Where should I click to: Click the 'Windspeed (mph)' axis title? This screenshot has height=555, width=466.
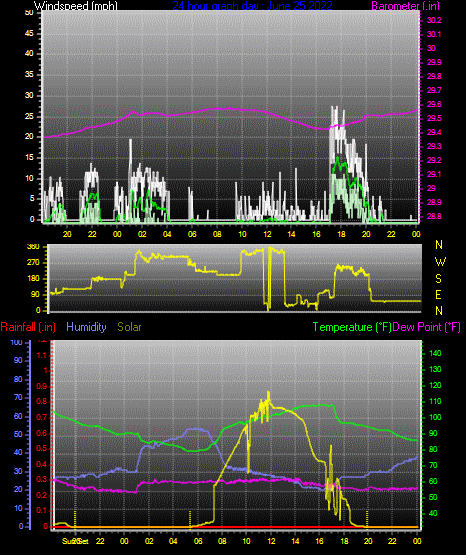[75, 6]
